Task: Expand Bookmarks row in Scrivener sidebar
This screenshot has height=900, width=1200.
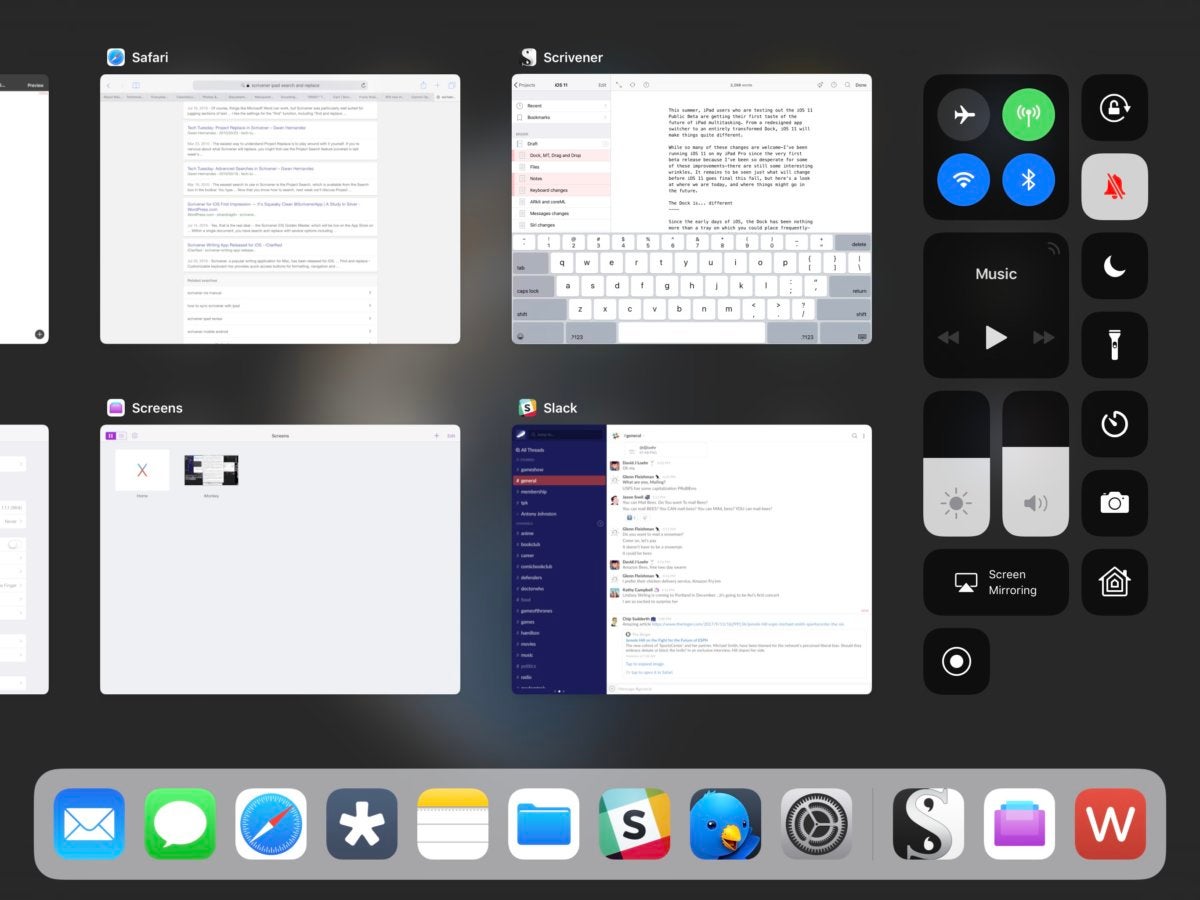Action: coord(561,118)
